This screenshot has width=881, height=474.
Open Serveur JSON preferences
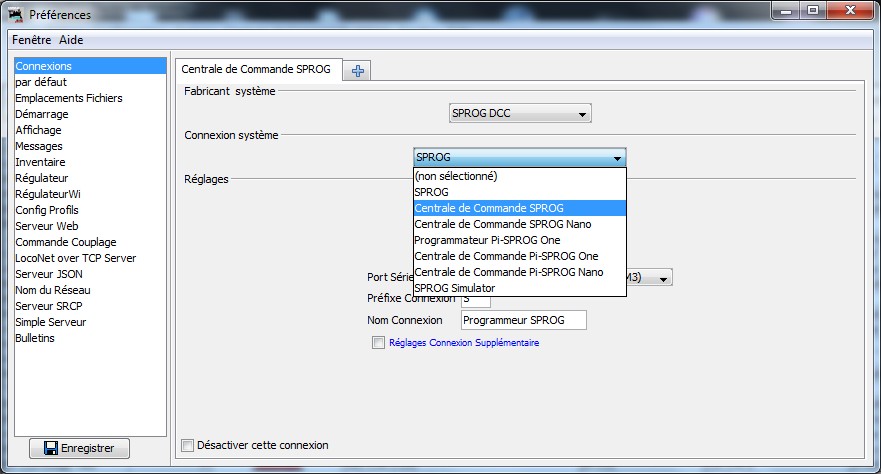[x=90, y=274]
